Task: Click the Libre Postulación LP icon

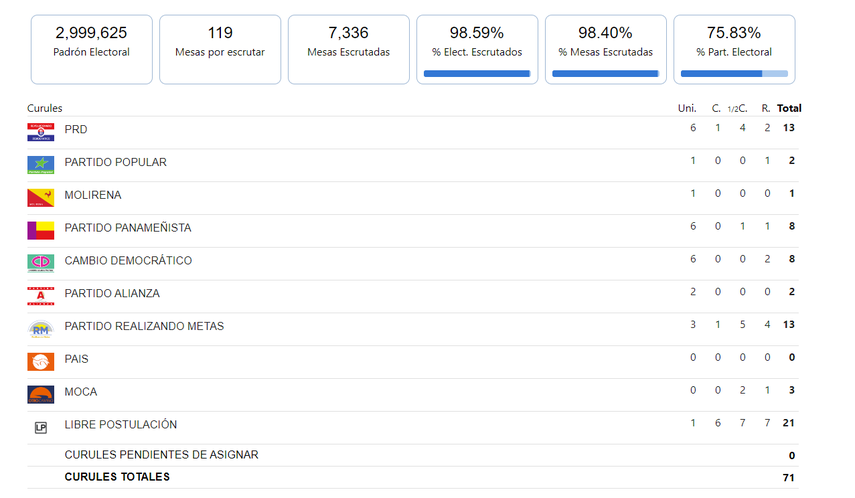Action: [x=40, y=427]
